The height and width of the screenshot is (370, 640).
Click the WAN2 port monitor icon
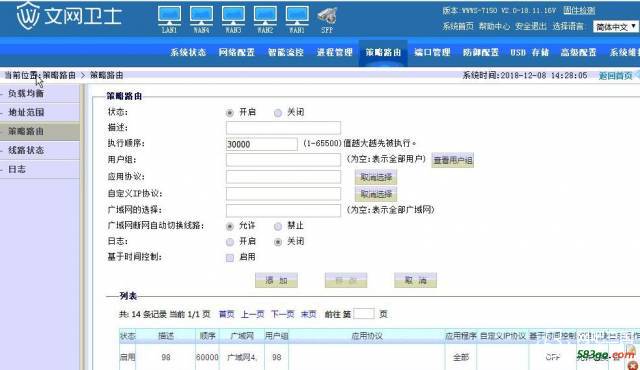click(x=265, y=16)
